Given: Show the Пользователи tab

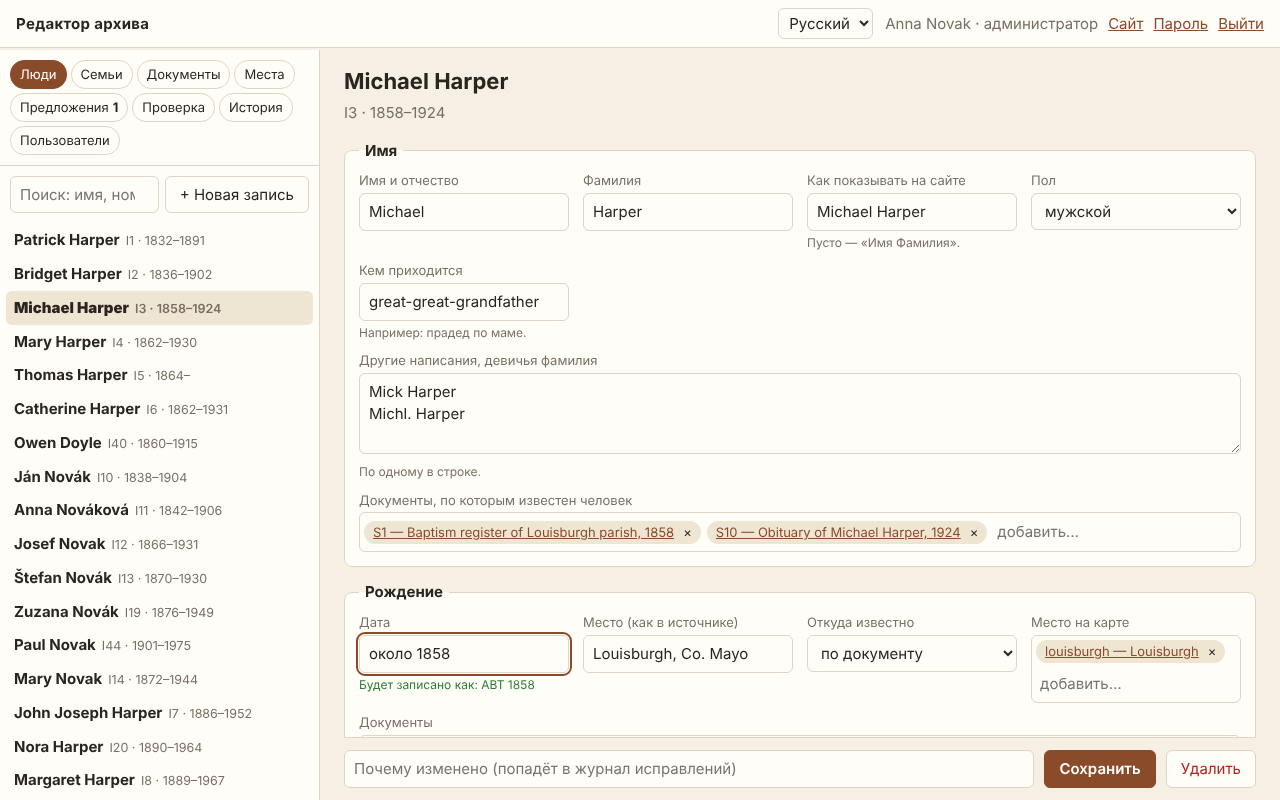Looking at the screenshot, I should pos(65,141).
